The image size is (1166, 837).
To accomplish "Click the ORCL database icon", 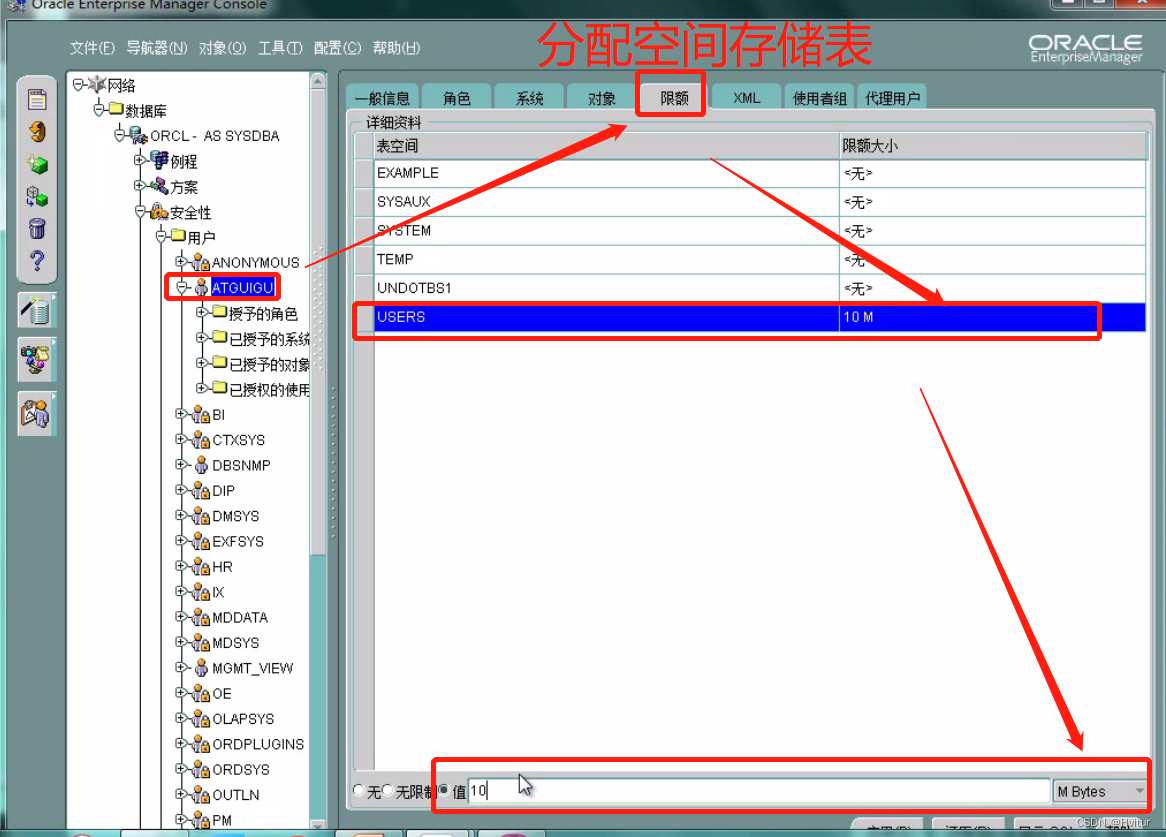I will point(138,135).
